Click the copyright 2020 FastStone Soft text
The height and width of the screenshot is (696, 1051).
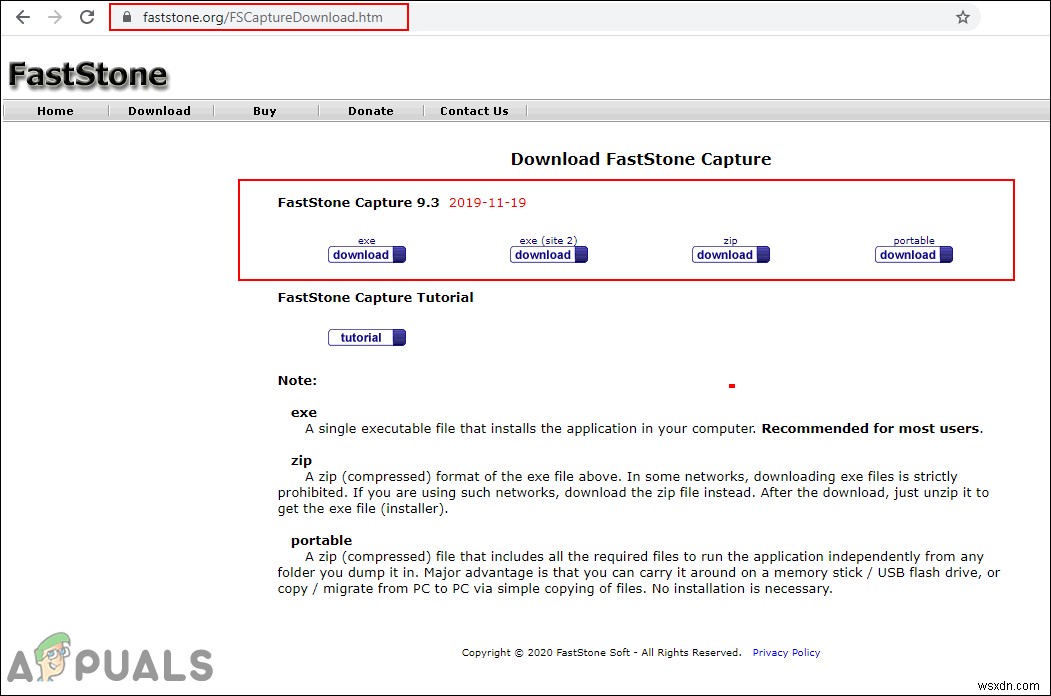(601, 652)
